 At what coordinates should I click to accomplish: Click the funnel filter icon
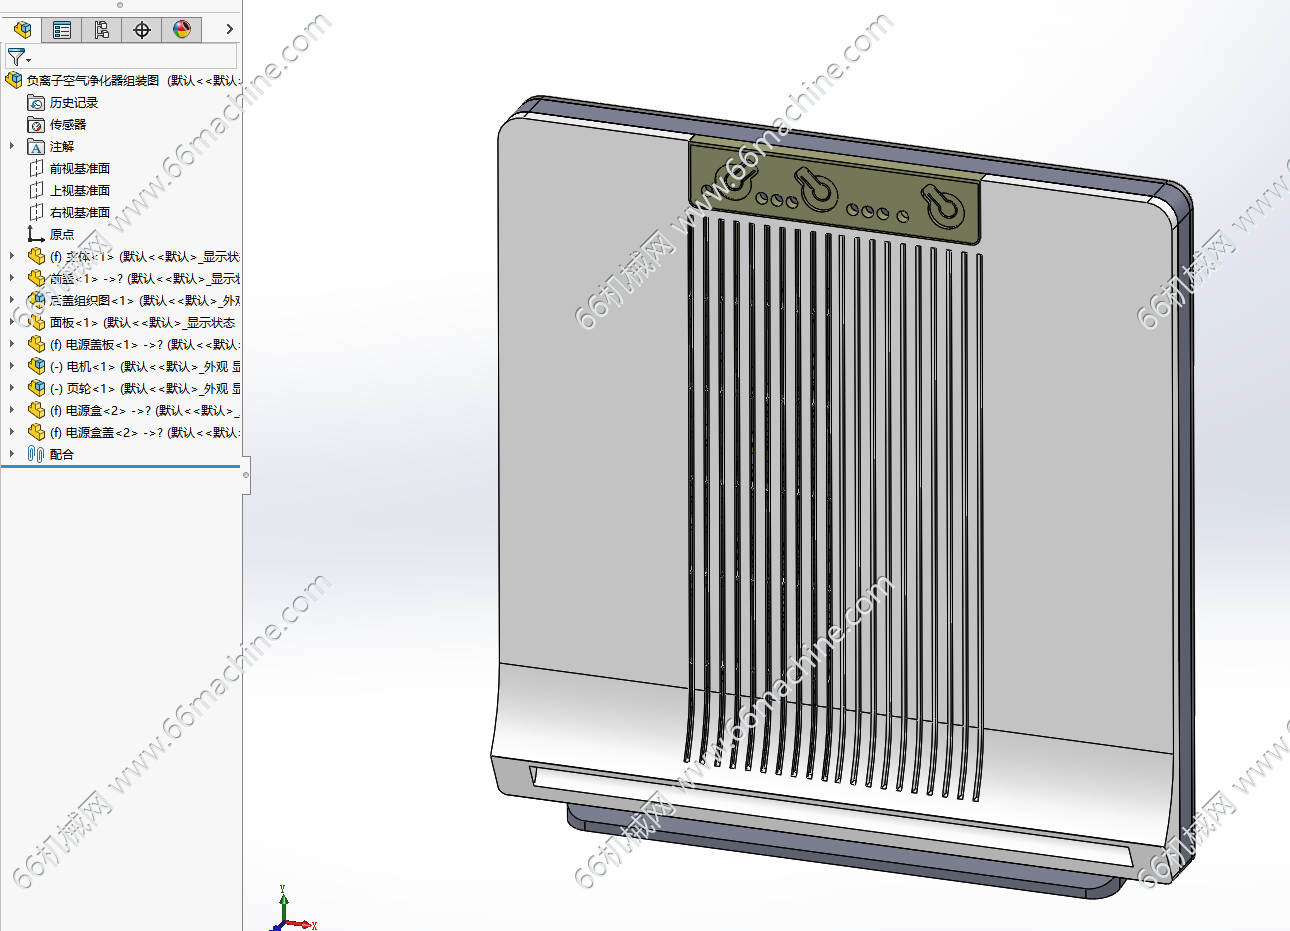point(17,57)
